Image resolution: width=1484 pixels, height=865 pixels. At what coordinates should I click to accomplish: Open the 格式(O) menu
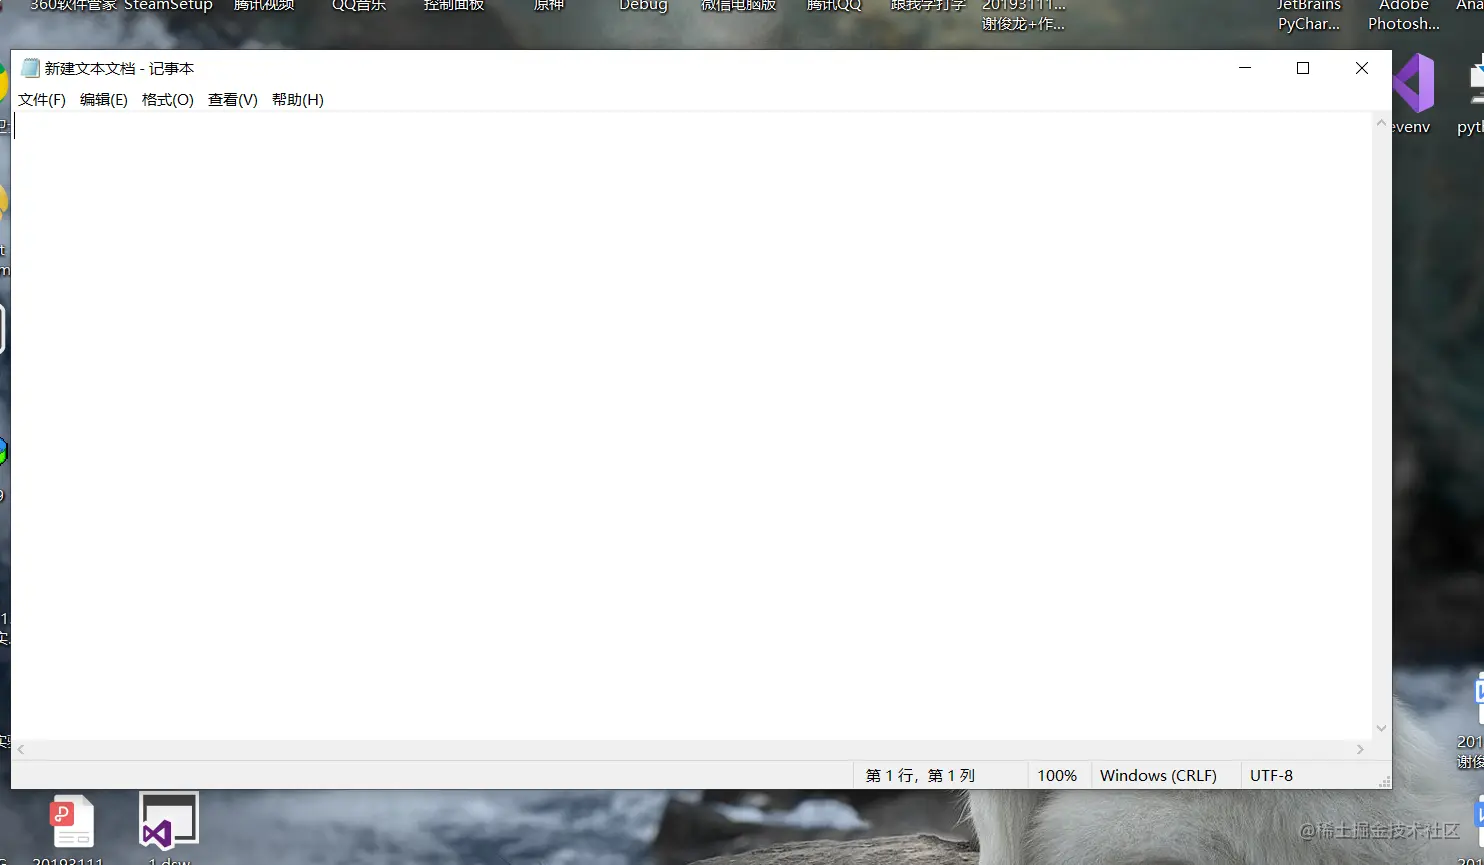(168, 100)
